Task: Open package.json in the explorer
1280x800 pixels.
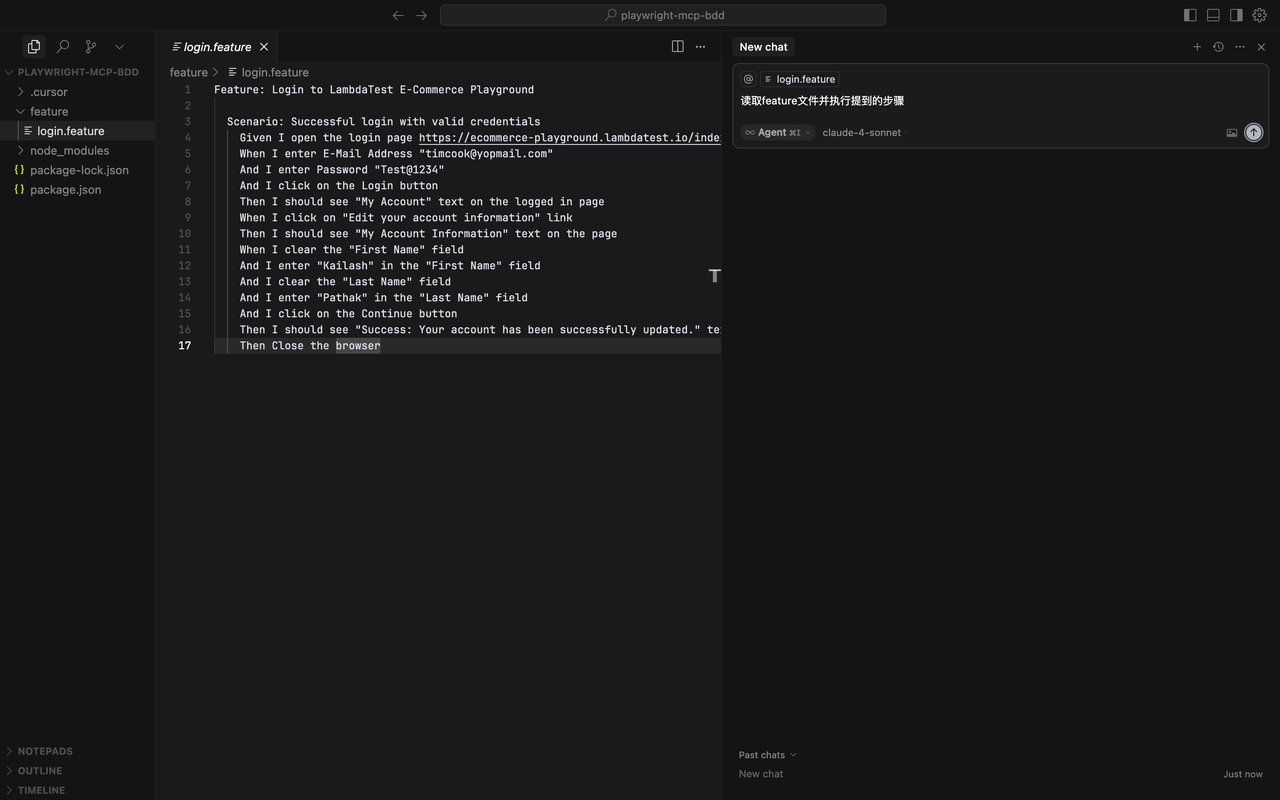Action: pyautogui.click(x=65, y=189)
